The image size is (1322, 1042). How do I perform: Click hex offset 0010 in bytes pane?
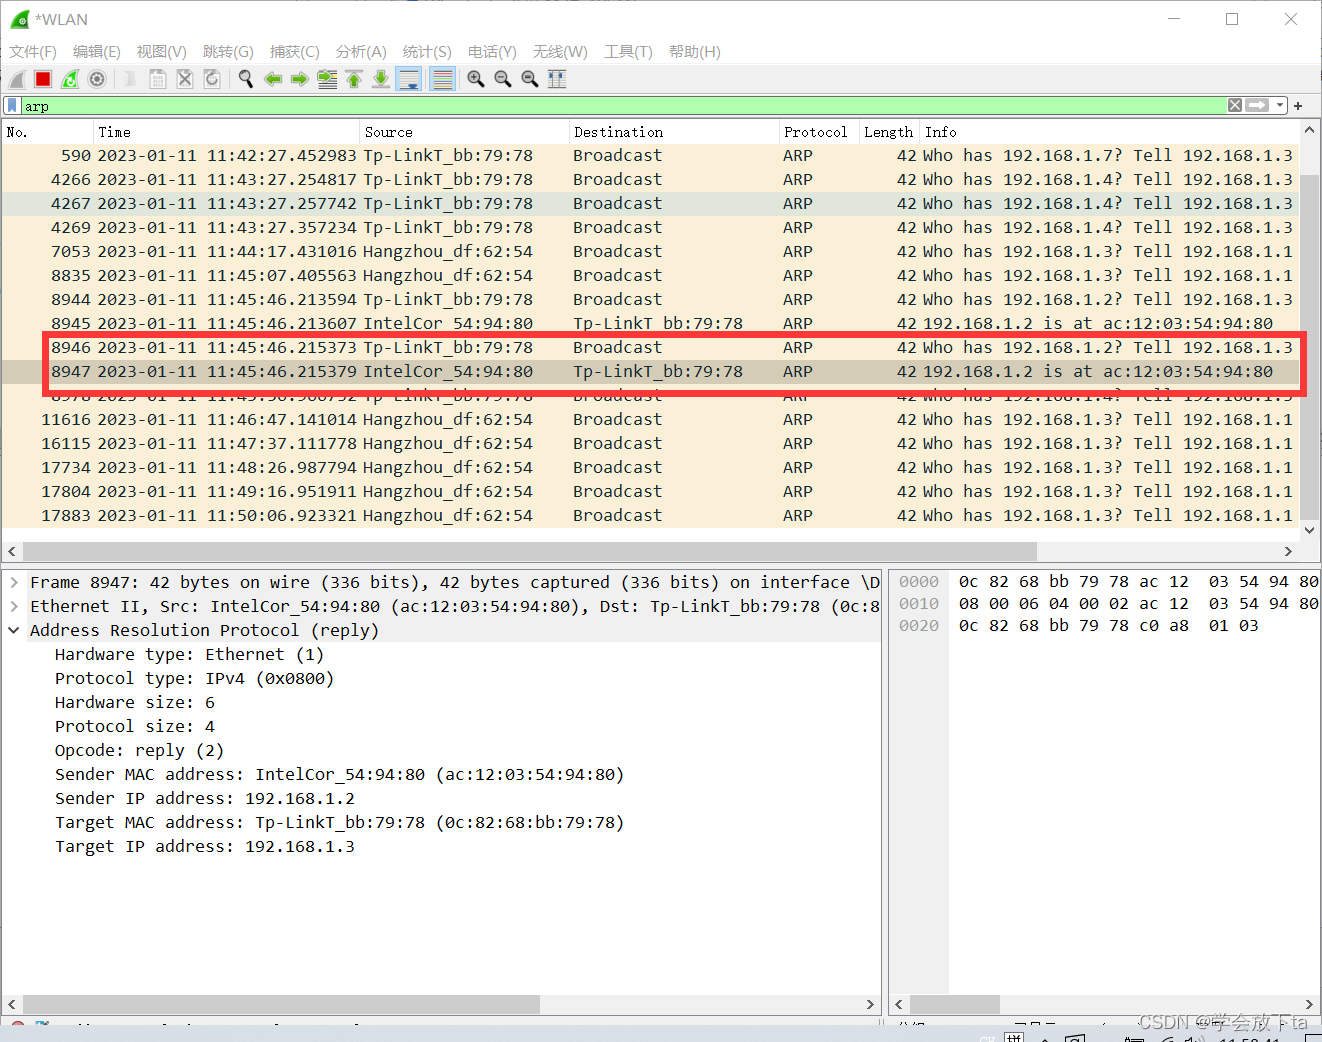pyautogui.click(x=919, y=604)
